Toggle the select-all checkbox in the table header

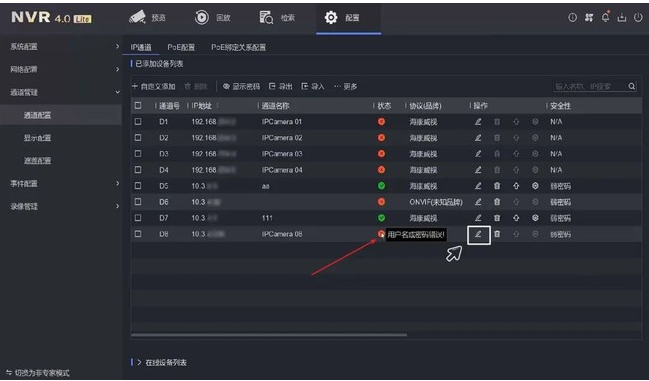138,106
